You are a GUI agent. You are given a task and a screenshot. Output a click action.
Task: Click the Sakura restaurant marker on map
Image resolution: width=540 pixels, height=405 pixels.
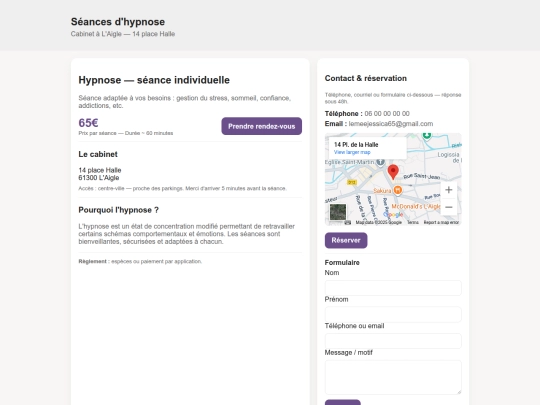click(x=398, y=190)
